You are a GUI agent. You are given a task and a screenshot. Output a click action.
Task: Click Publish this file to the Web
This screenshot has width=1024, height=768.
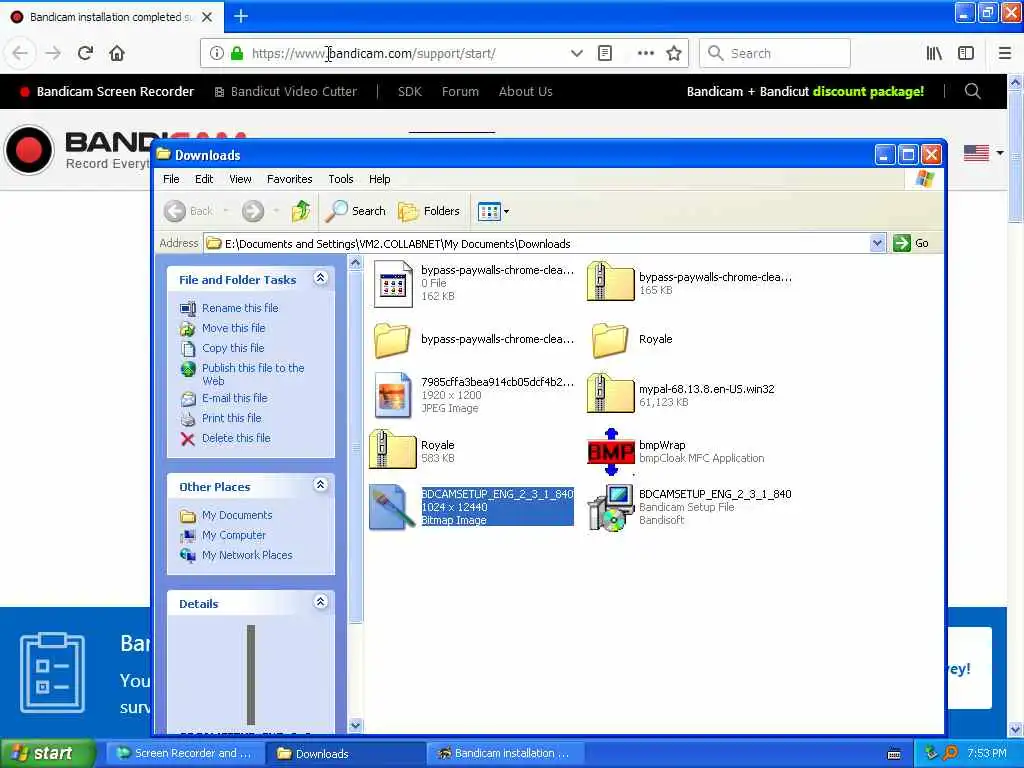pyautogui.click(x=253, y=374)
